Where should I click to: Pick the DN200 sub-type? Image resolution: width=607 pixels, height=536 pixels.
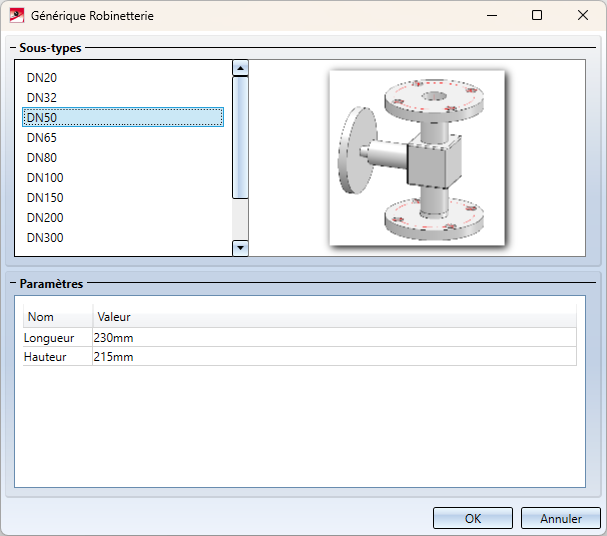tap(45, 218)
